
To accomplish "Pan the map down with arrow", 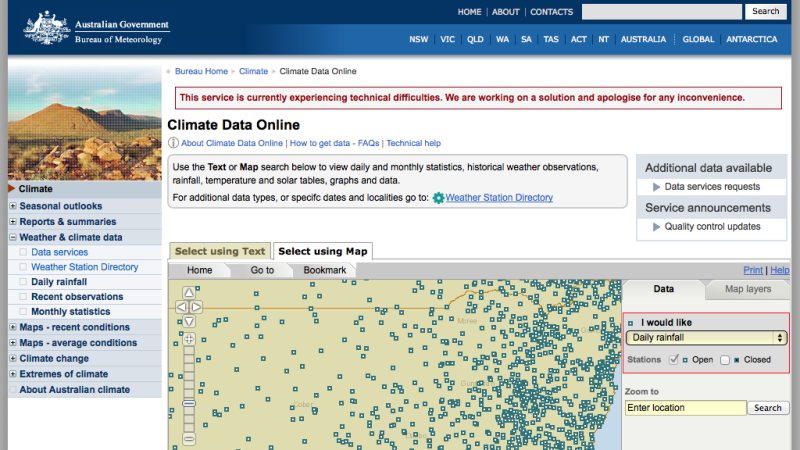I will pyautogui.click(x=189, y=321).
